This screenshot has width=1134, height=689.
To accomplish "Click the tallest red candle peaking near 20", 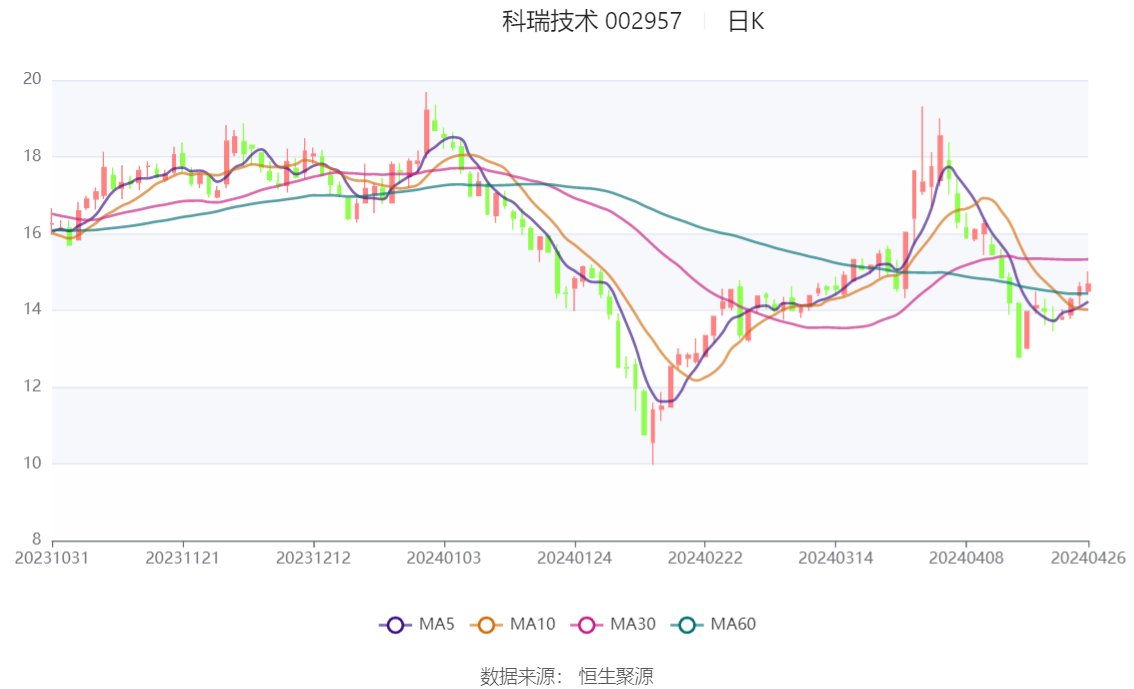I will pyautogui.click(x=426, y=130).
